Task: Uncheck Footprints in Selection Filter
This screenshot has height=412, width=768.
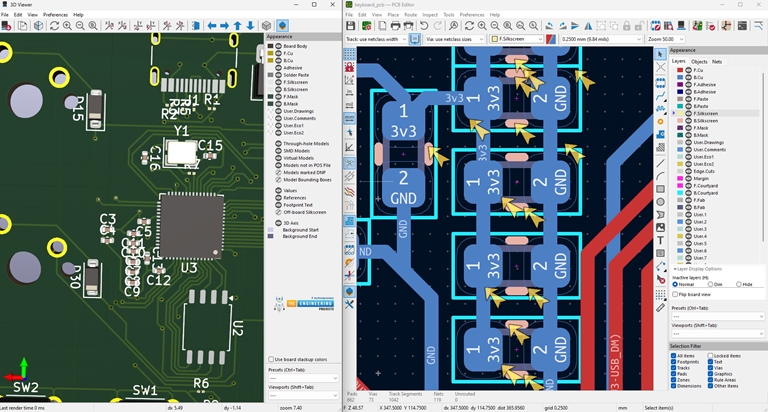Action: pyautogui.click(x=674, y=362)
